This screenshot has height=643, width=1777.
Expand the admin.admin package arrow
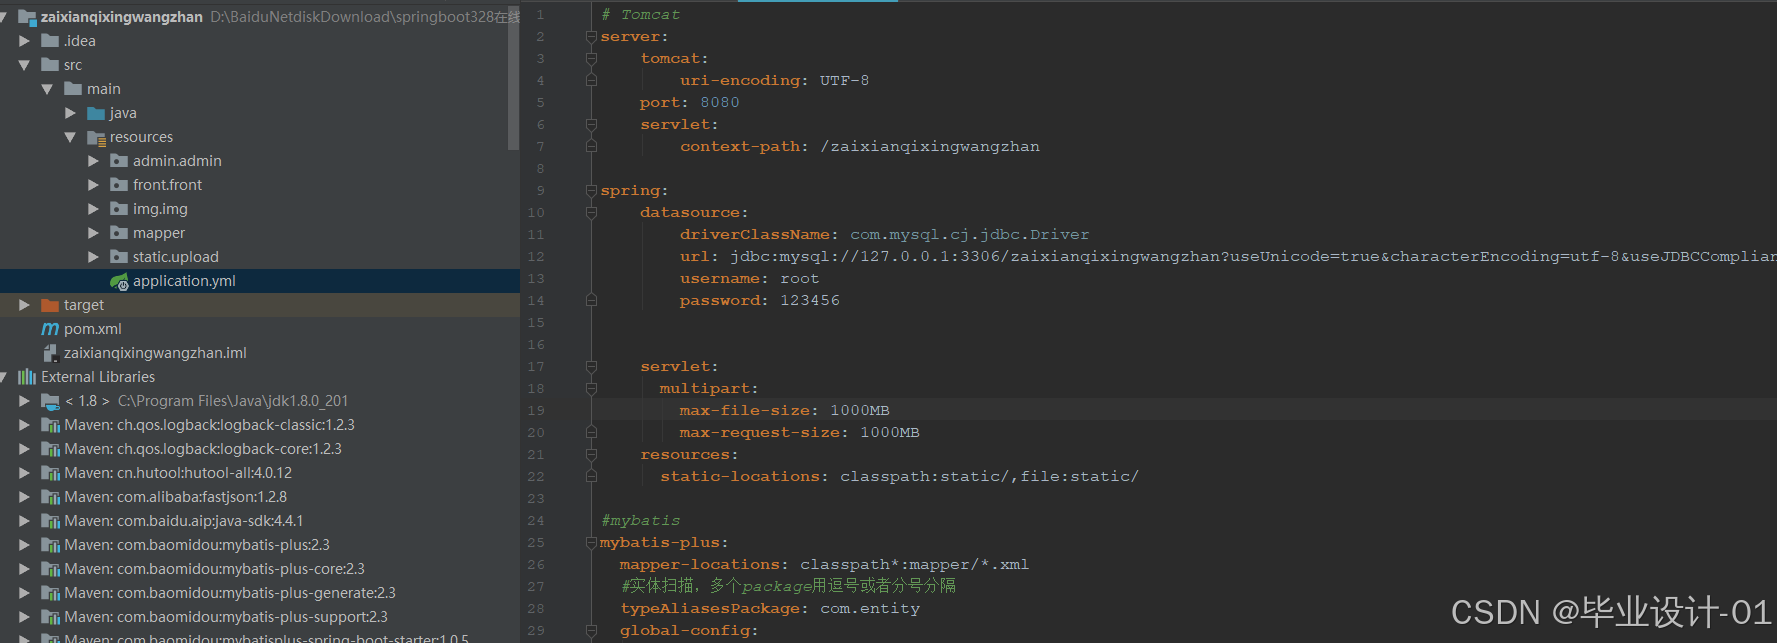(x=93, y=161)
